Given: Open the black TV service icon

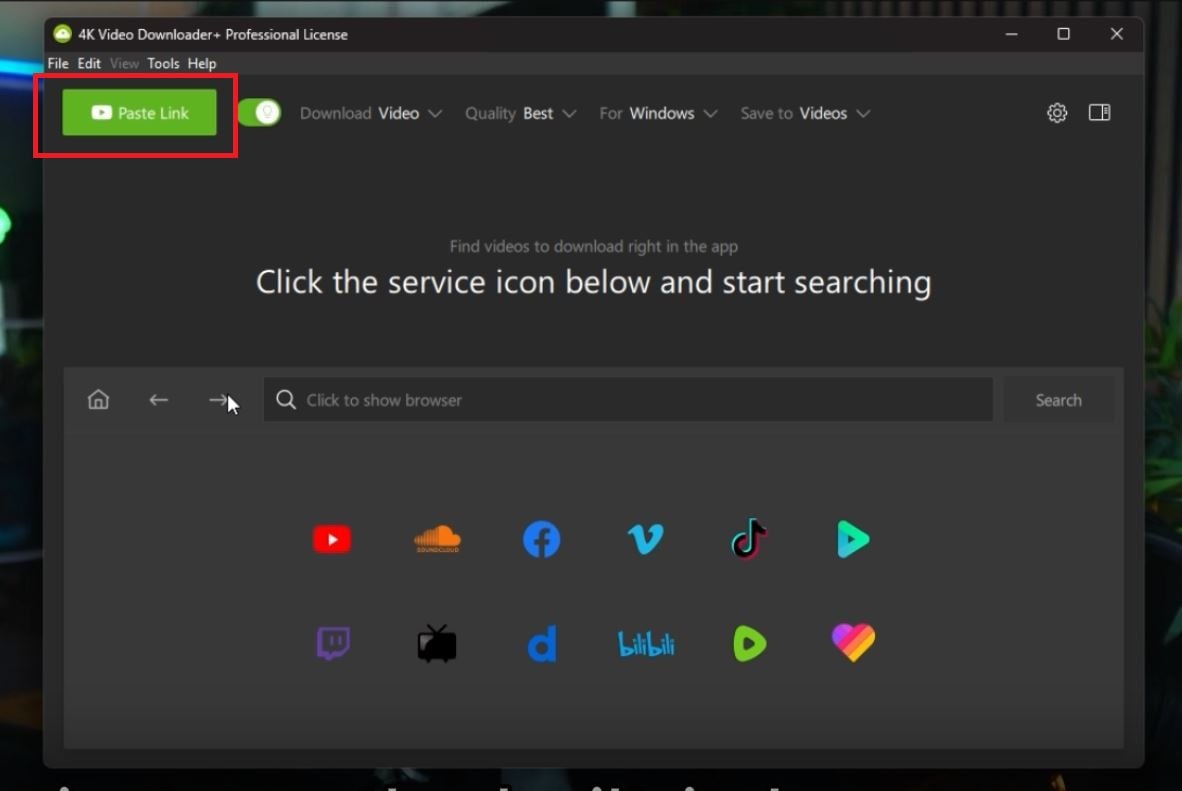Looking at the screenshot, I should click(437, 643).
